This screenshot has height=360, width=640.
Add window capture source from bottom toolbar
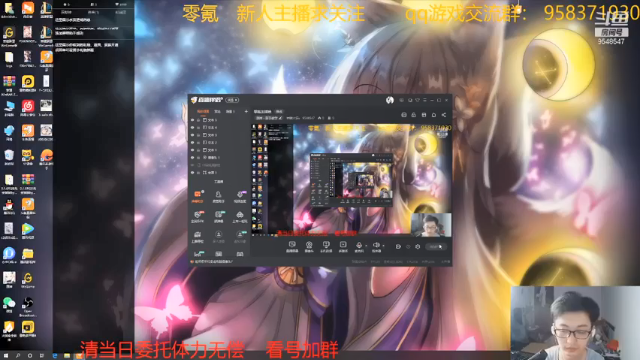point(343,246)
